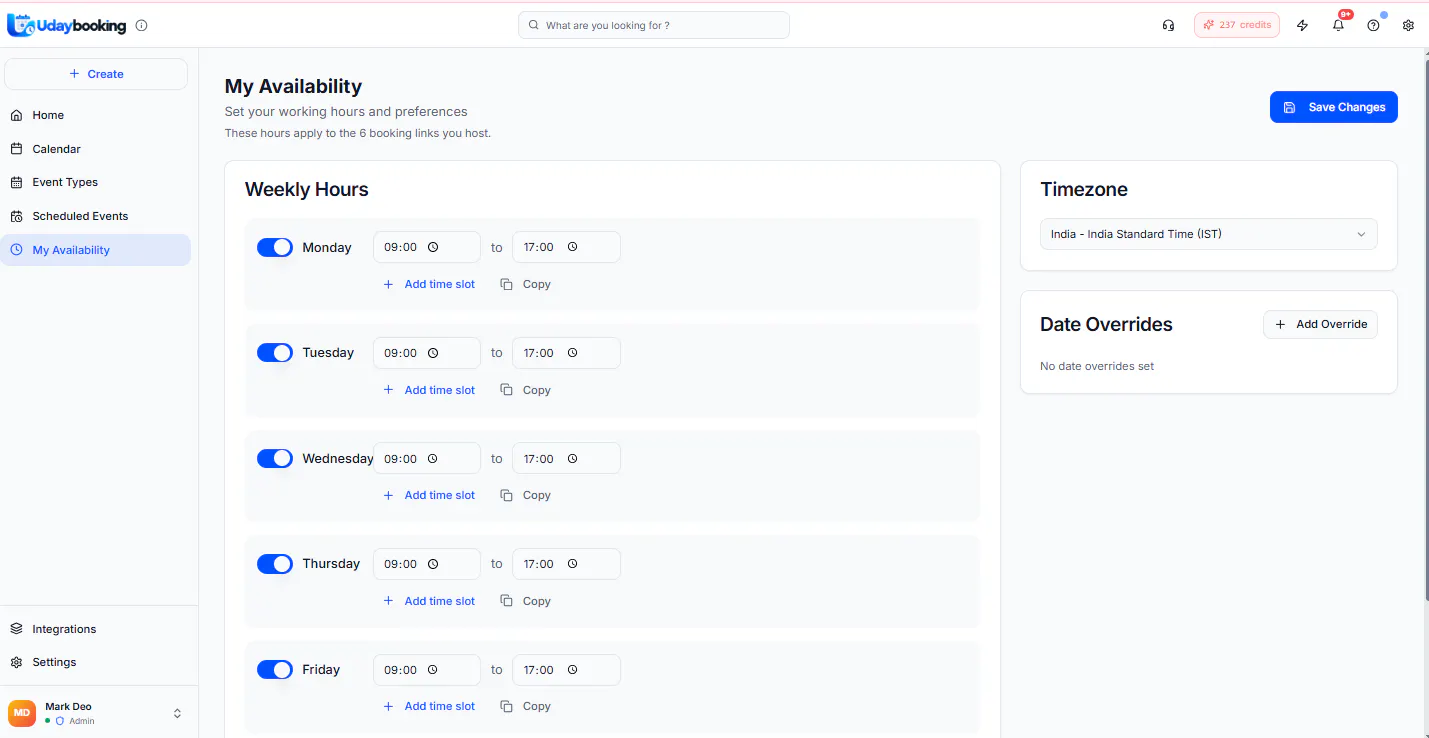Viewport: 1429px width, 738px height.
Task: Disable Wednesday availability switch
Action: click(x=275, y=459)
